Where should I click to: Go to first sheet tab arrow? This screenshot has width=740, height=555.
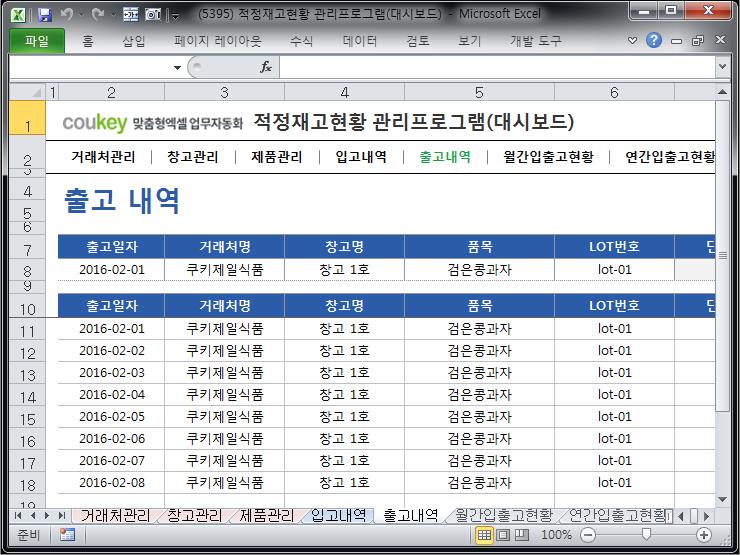18,515
